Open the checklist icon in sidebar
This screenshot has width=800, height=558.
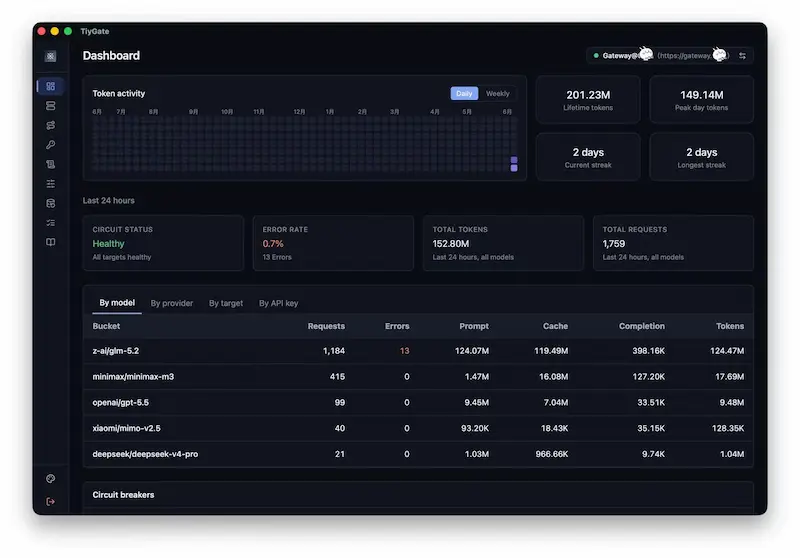point(51,223)
